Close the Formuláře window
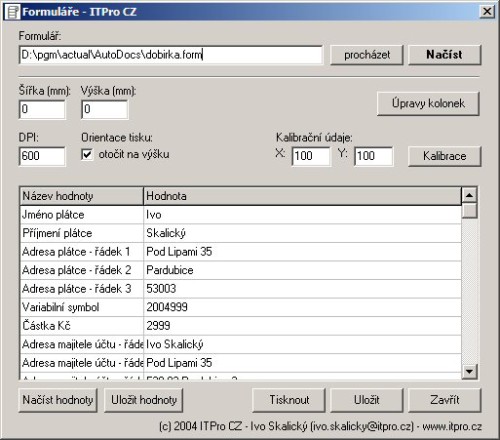The width and height of the screenshot is (500, 440). (487, 12)
